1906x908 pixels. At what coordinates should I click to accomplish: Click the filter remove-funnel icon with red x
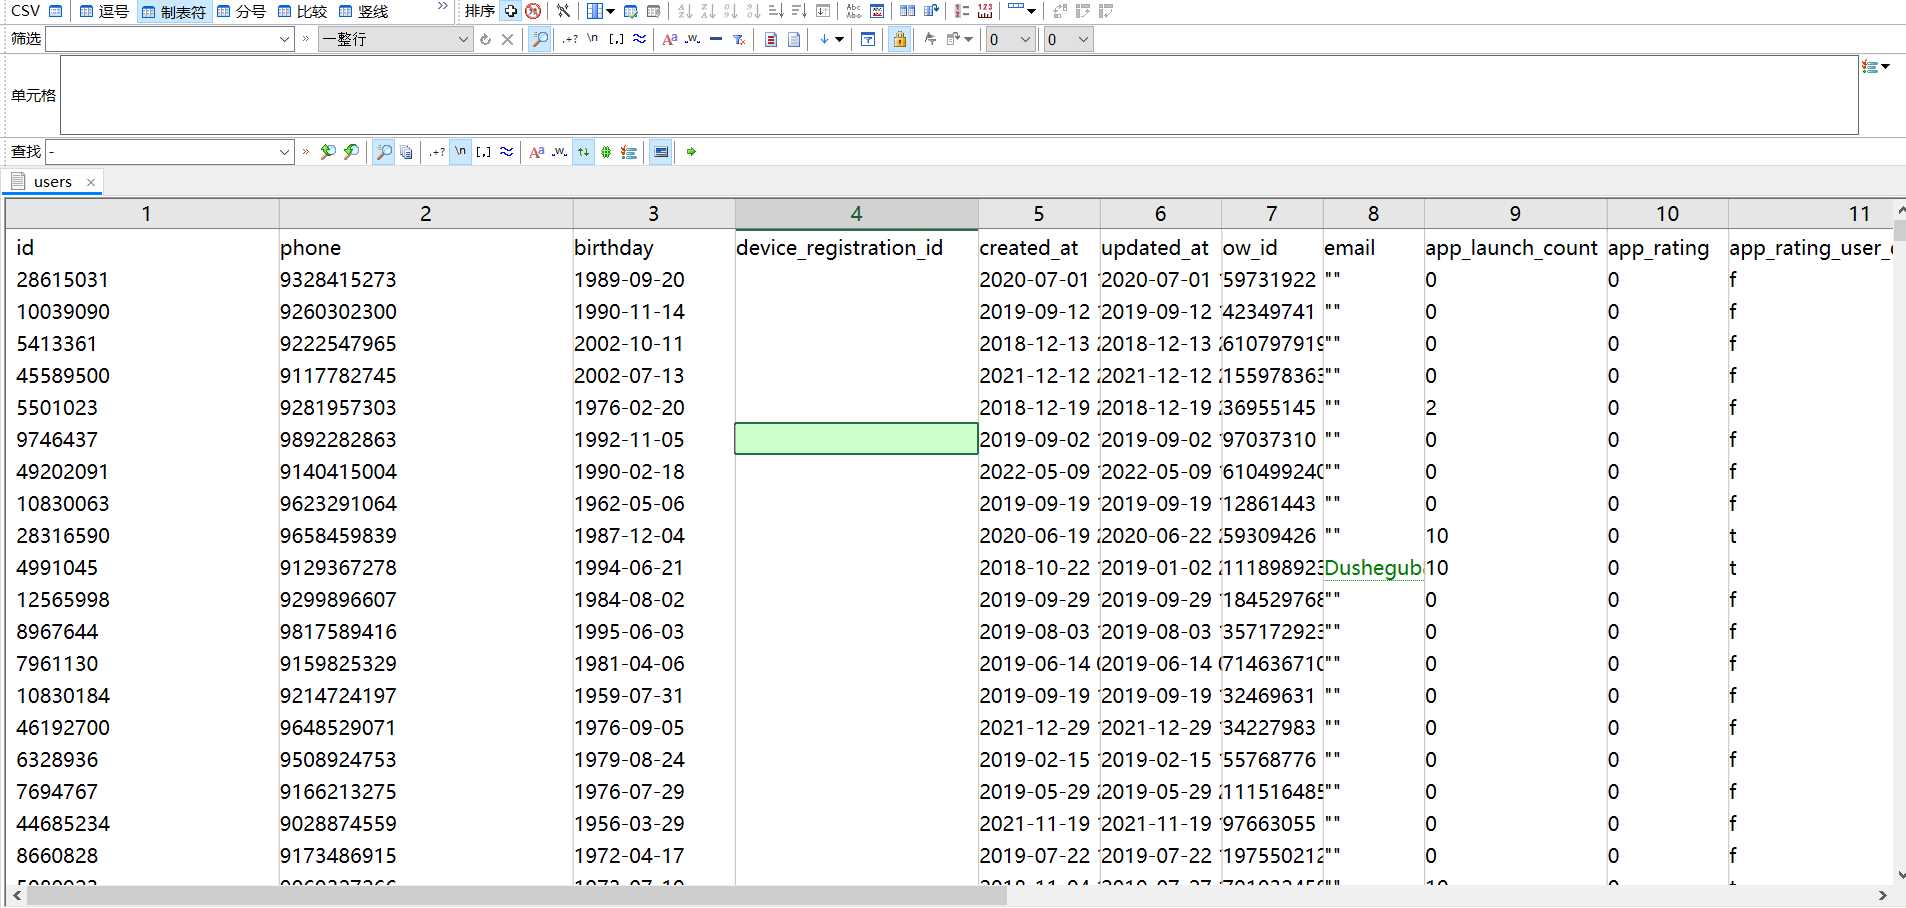pos(739,39)
